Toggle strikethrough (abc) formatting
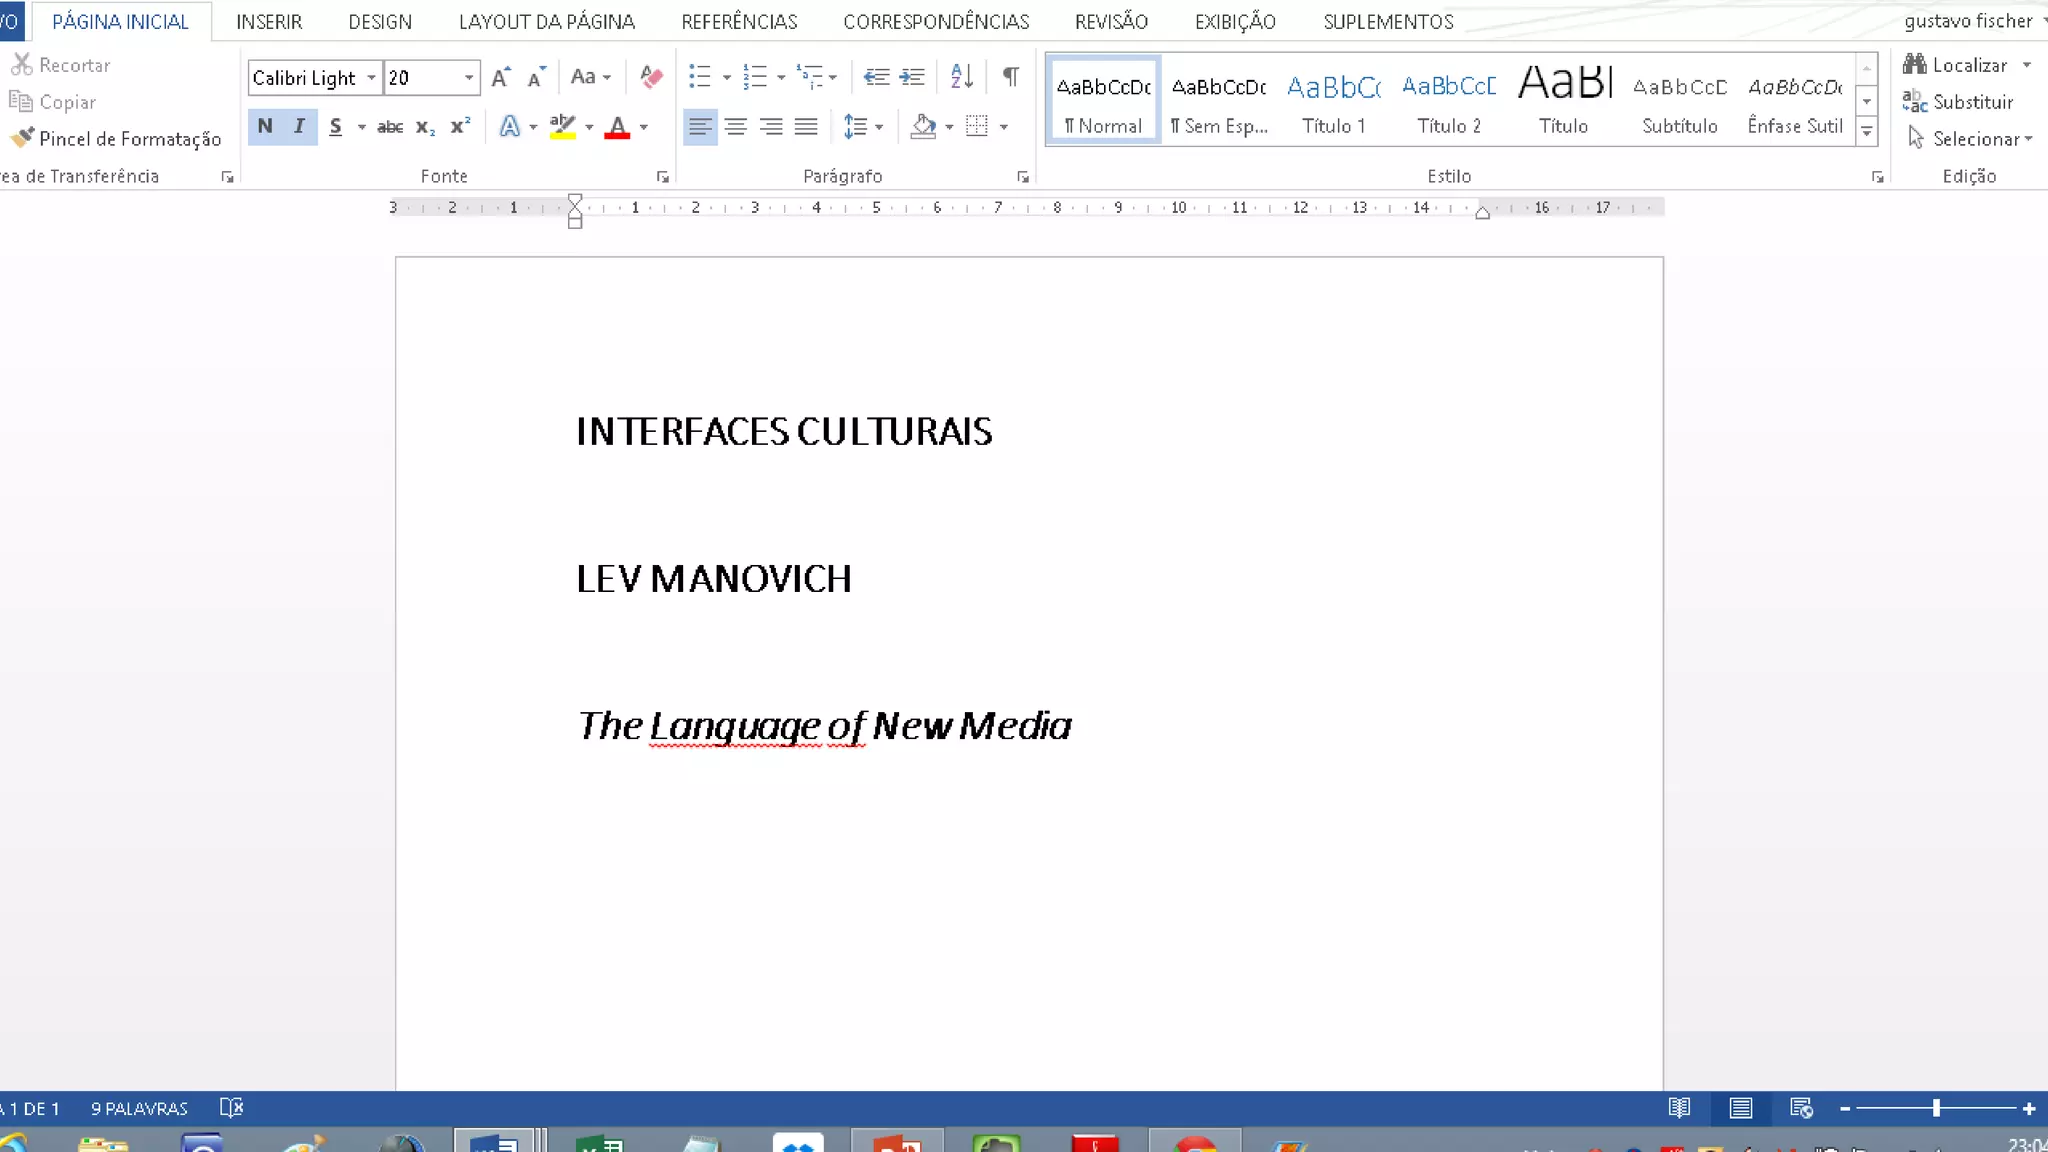The width and height of the screenshot is (2048, 1152). 390,127
